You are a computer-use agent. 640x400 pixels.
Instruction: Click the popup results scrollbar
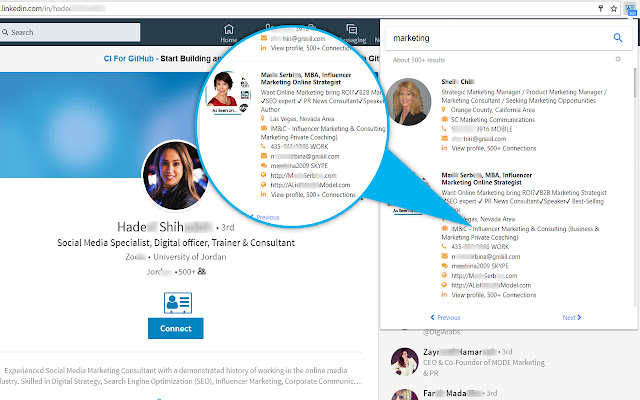pyautogui.click(x=635, y=83)
